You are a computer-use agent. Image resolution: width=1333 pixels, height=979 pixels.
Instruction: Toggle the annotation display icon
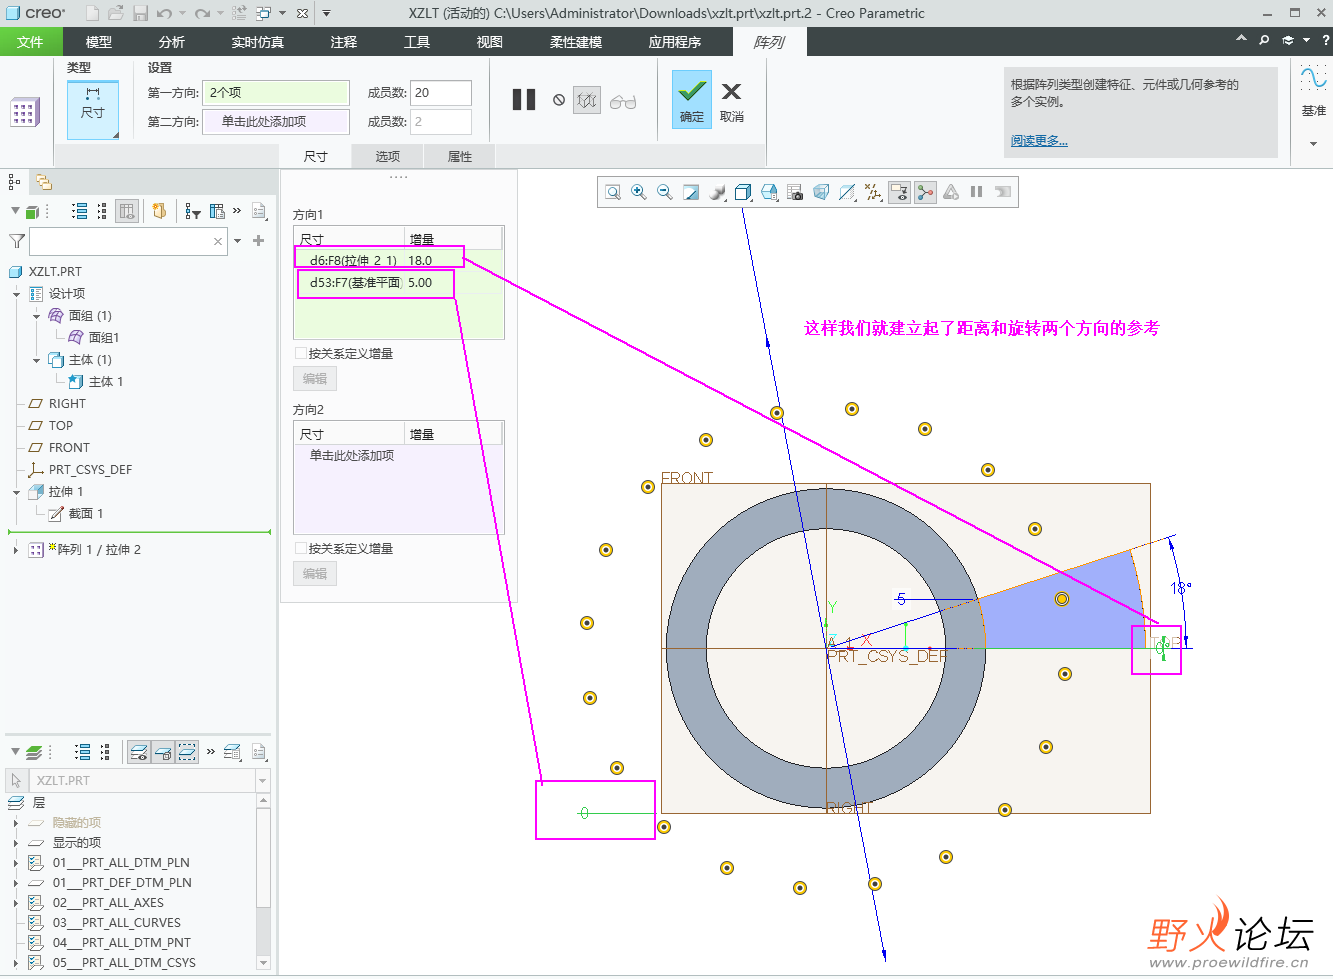click(899, 192)
